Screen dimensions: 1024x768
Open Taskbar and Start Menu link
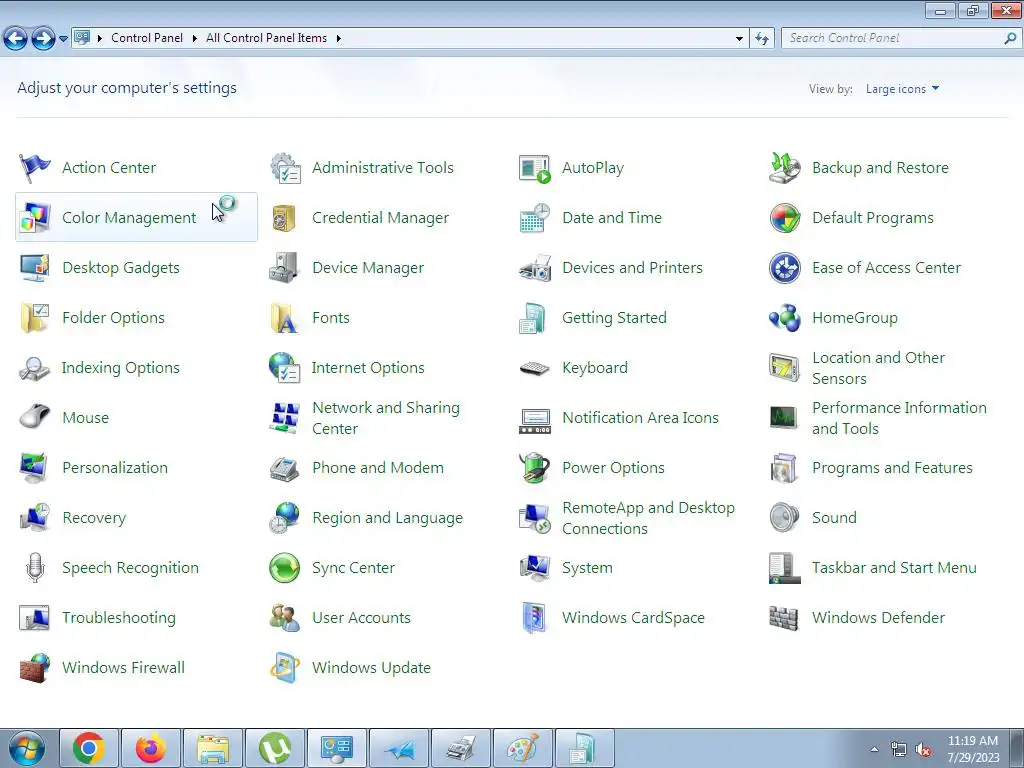pos(894,568)
